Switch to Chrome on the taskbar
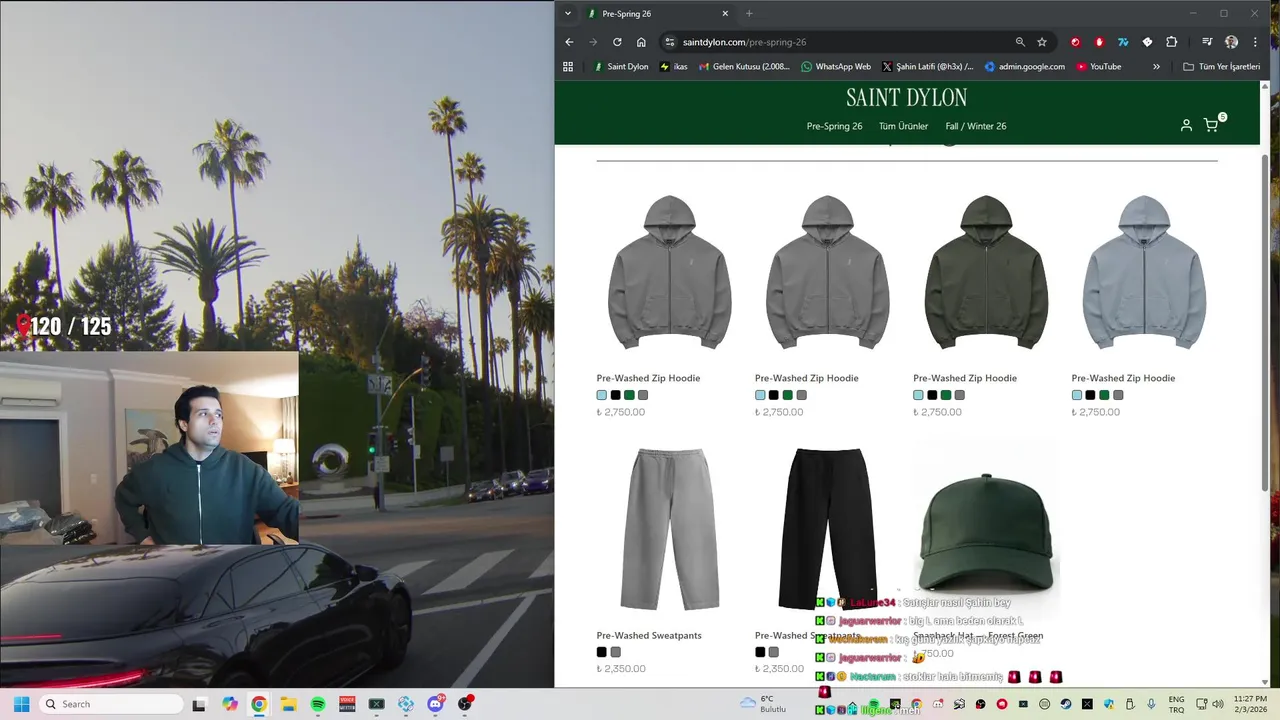Screen dimensions: 1280x720 tap(259, 704)
